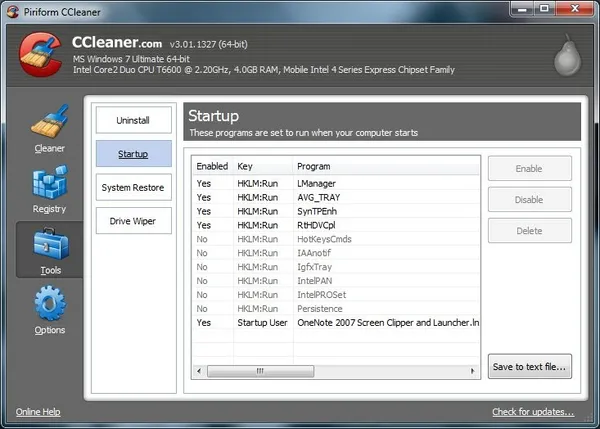This screenshot has width=600, height=429.
Task: Select the Persistence disabled entry
Action: click(336, 309)
